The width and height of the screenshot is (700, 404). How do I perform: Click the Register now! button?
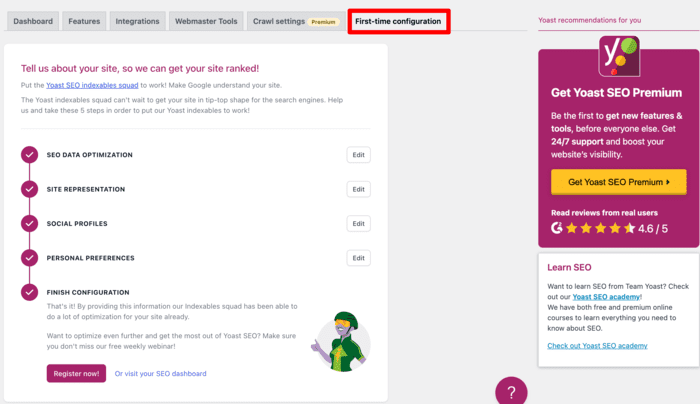(x=76, y=373)
